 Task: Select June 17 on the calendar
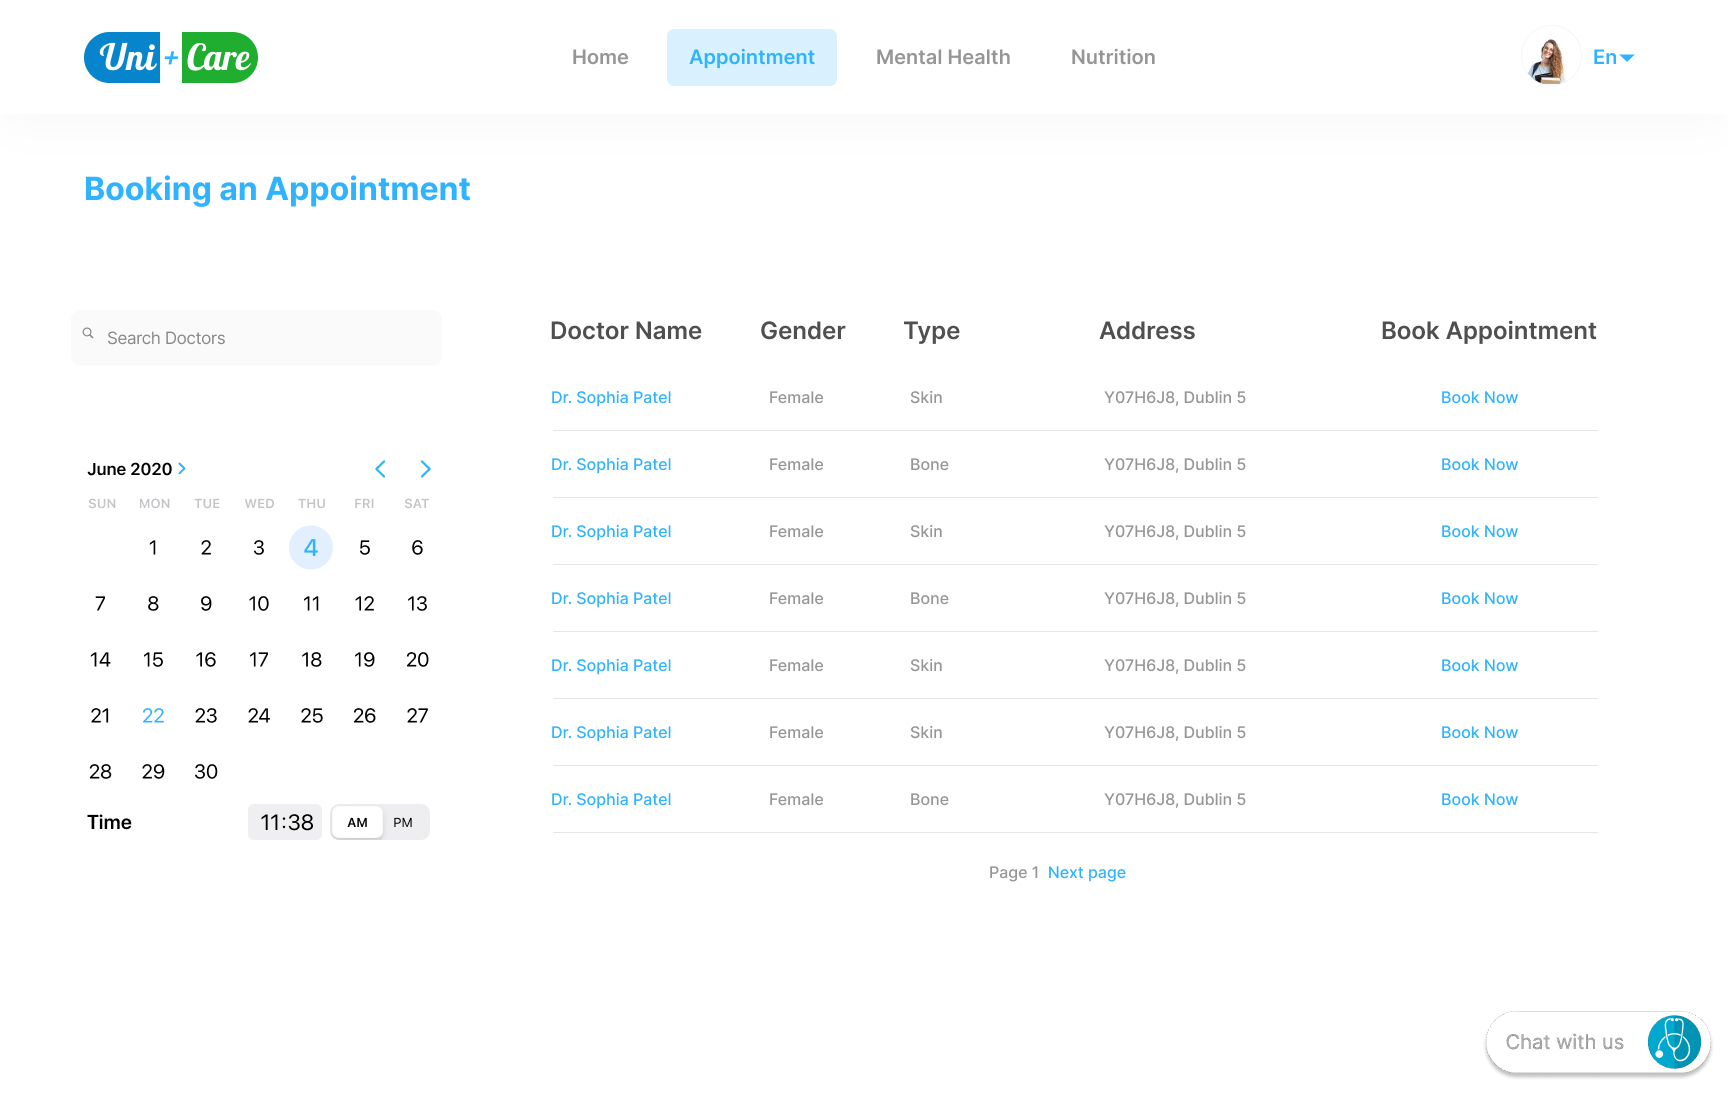click(259, 660)
